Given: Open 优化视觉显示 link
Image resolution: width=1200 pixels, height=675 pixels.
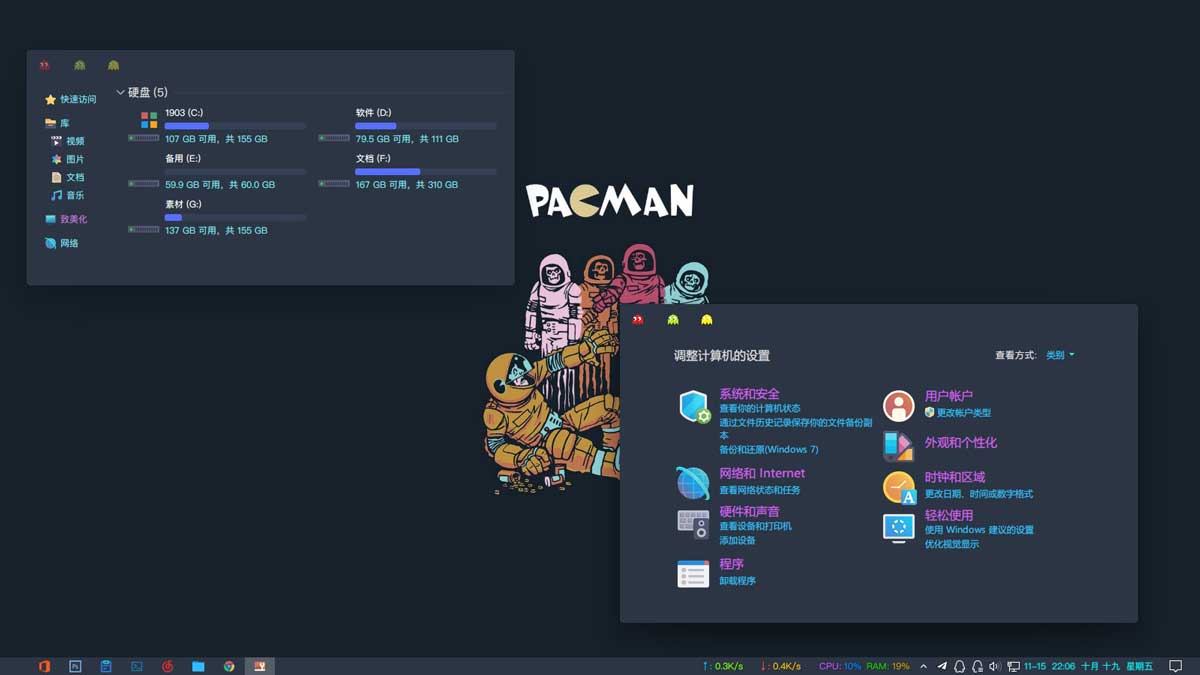Looking at the screenshot, I should 951,545.
